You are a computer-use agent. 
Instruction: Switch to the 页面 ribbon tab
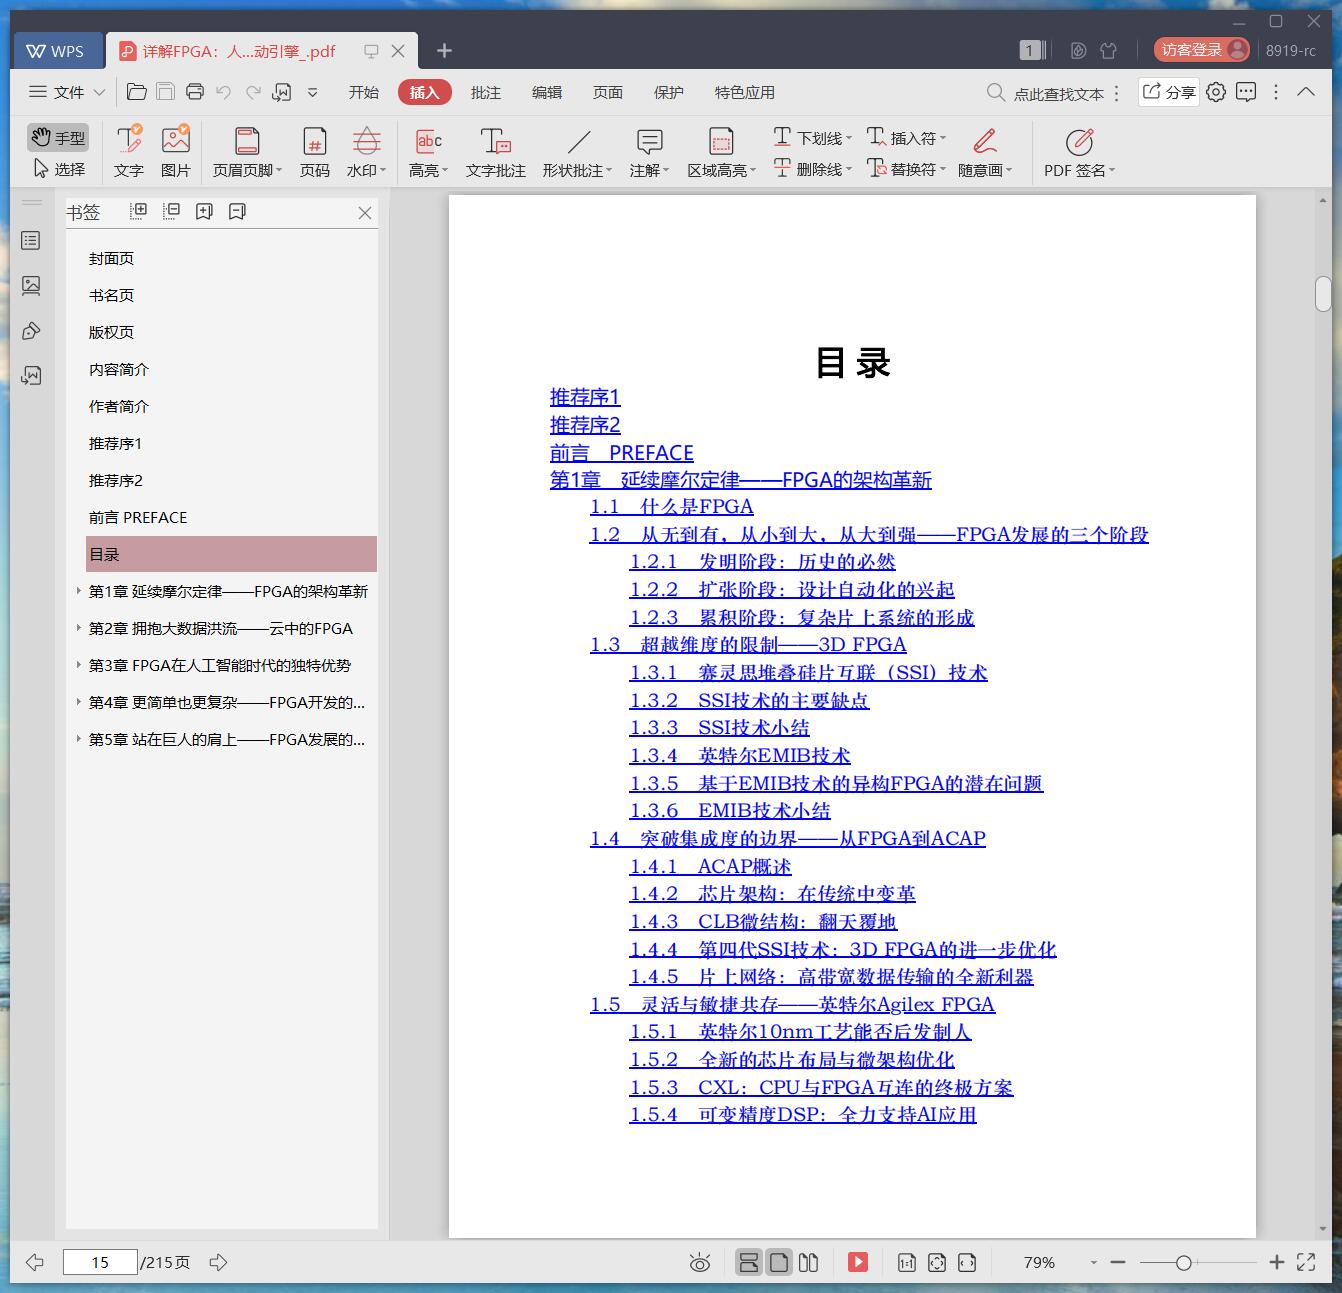[608, 92]
